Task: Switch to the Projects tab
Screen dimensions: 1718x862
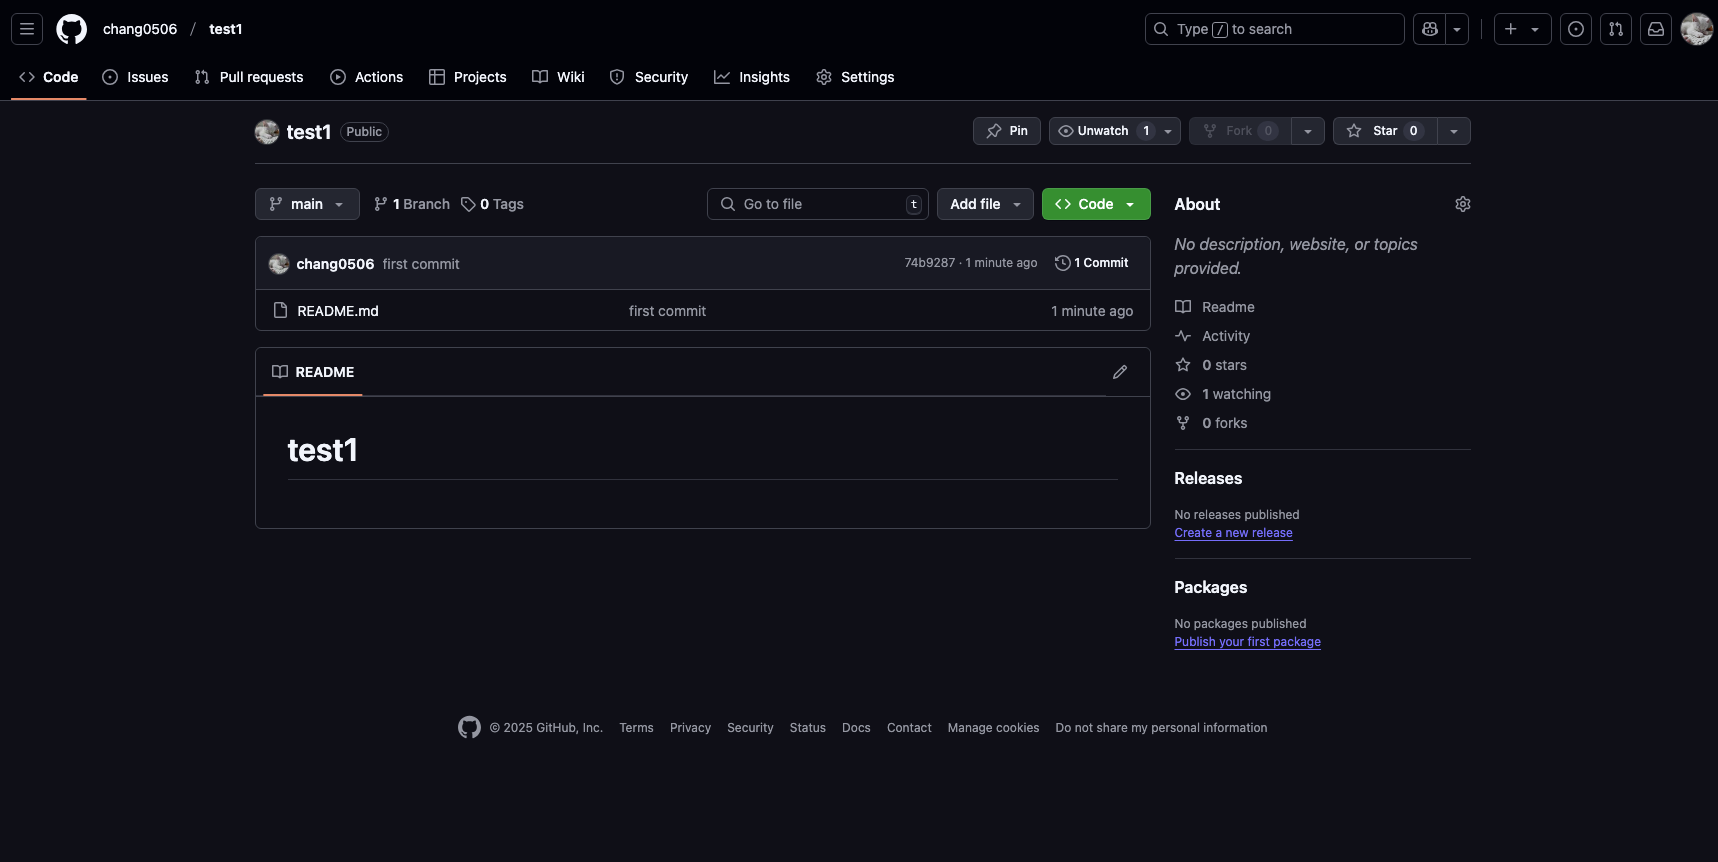Action: click(468, 77)
